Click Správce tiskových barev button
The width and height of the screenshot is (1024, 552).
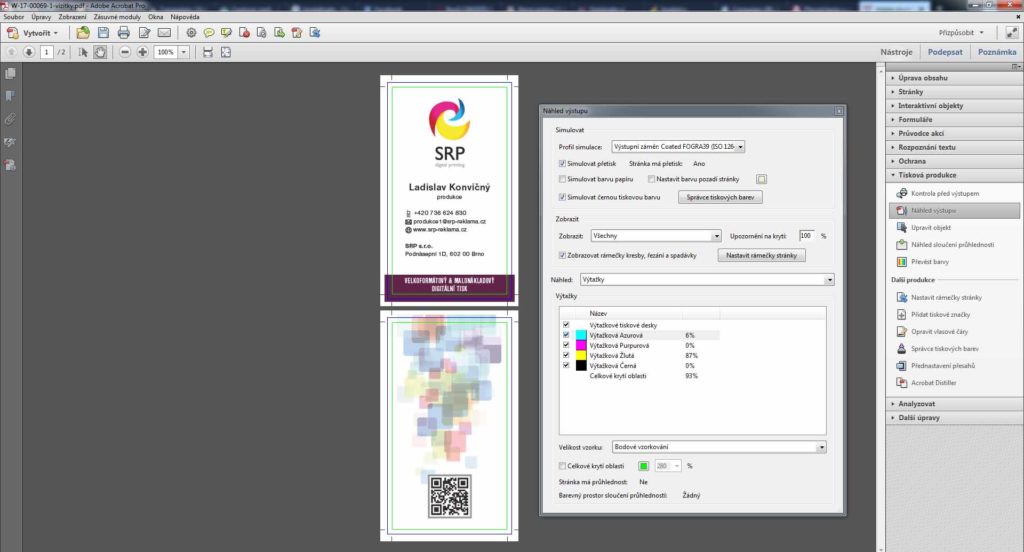coord(720,197)
